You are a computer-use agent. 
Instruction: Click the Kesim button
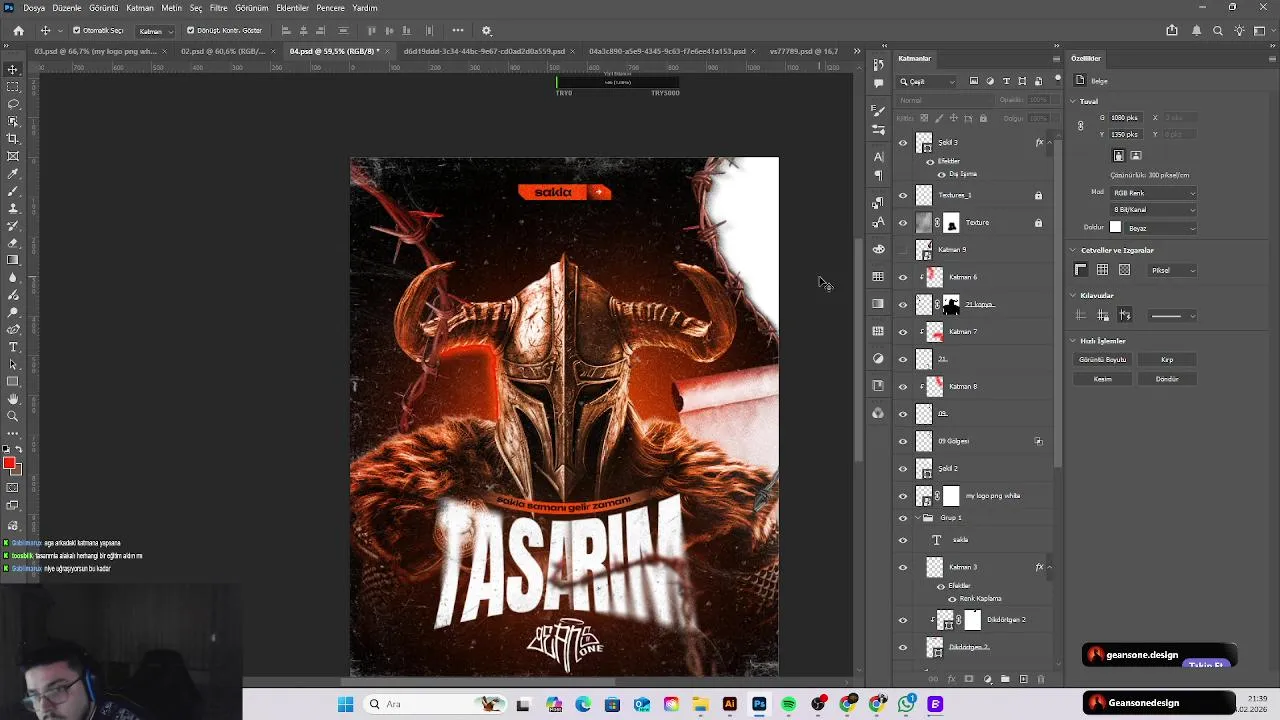click(1103, 379)
